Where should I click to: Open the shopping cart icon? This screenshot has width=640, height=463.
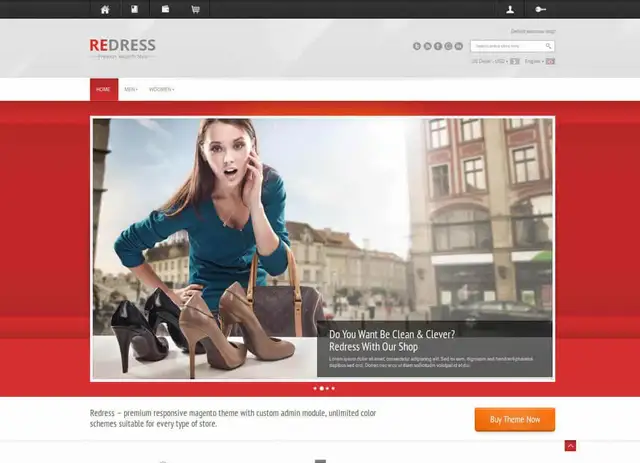pyautogui.click(x=196, y=9)
